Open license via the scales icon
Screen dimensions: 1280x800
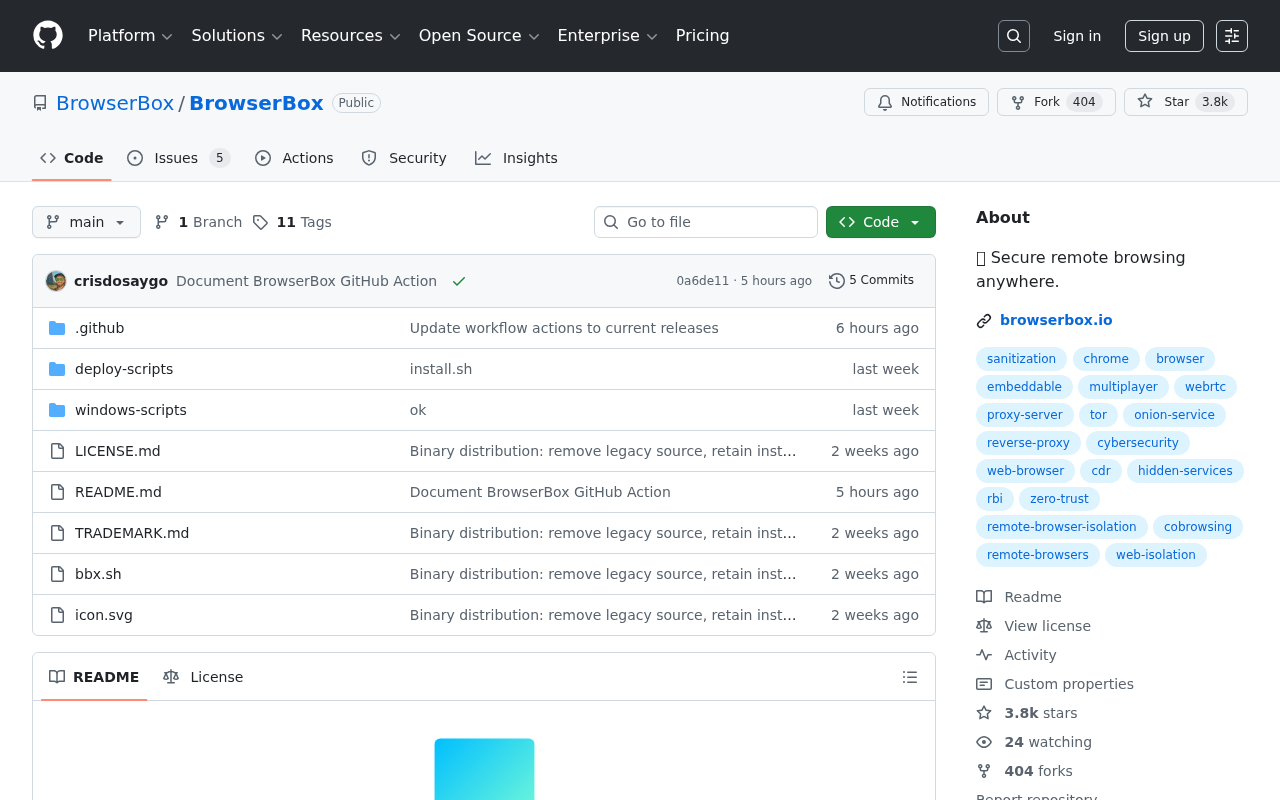983,625
